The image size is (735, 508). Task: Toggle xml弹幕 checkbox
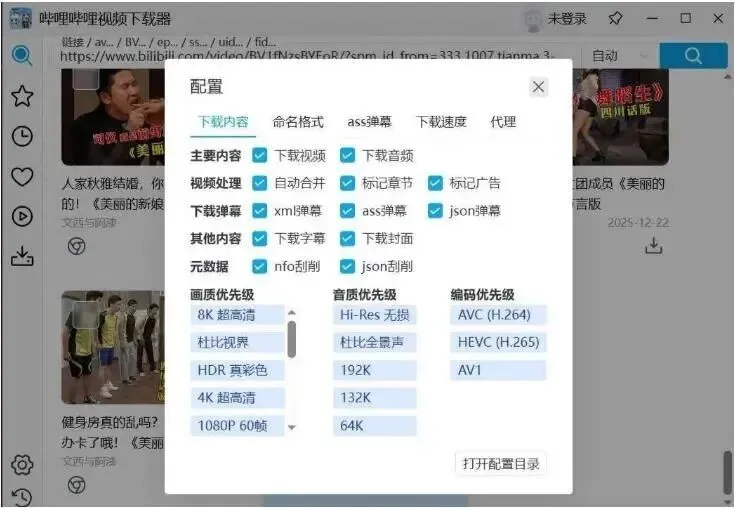(x=259, y=210)
